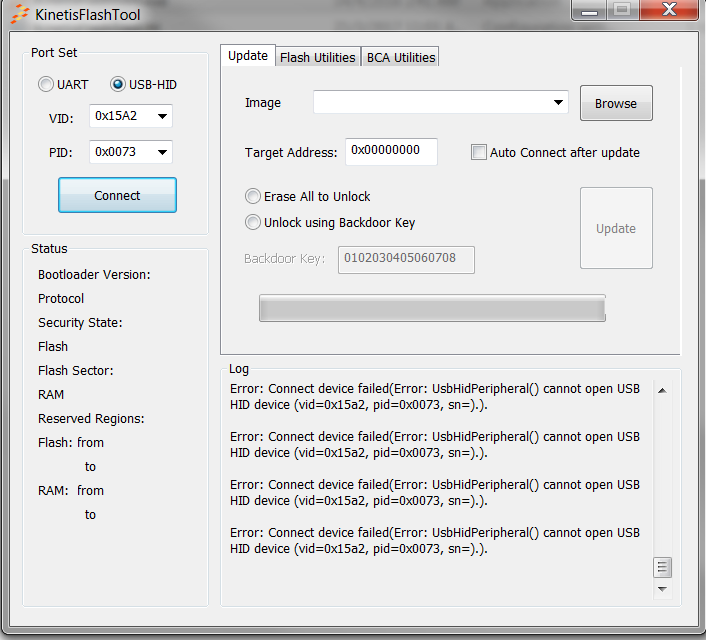This screenshot has width=706, height=640.
Task: Click the KinetisFlashTool title bar icon
Action: pyautogui.click(x=19, y=14)
